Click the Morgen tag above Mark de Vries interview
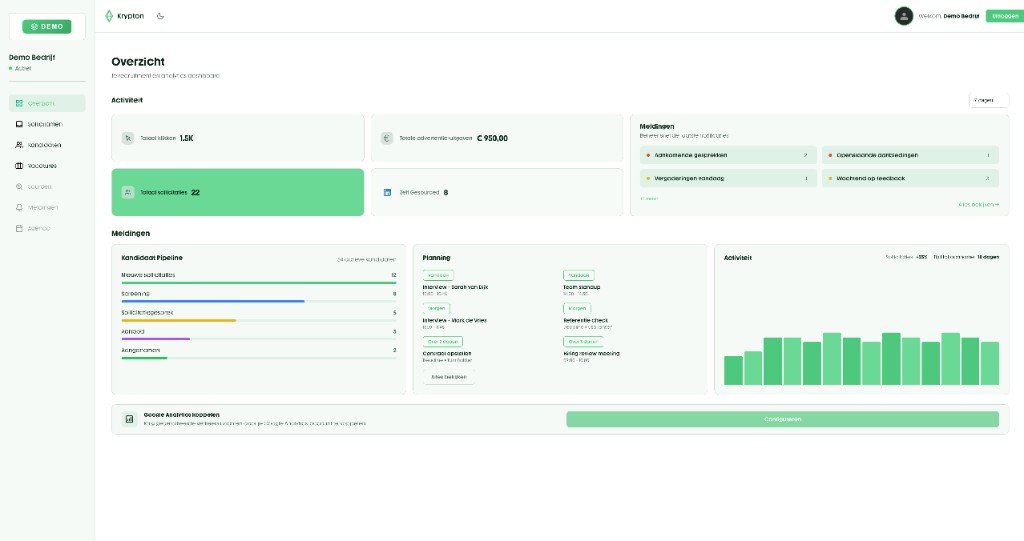 (436, 308)
